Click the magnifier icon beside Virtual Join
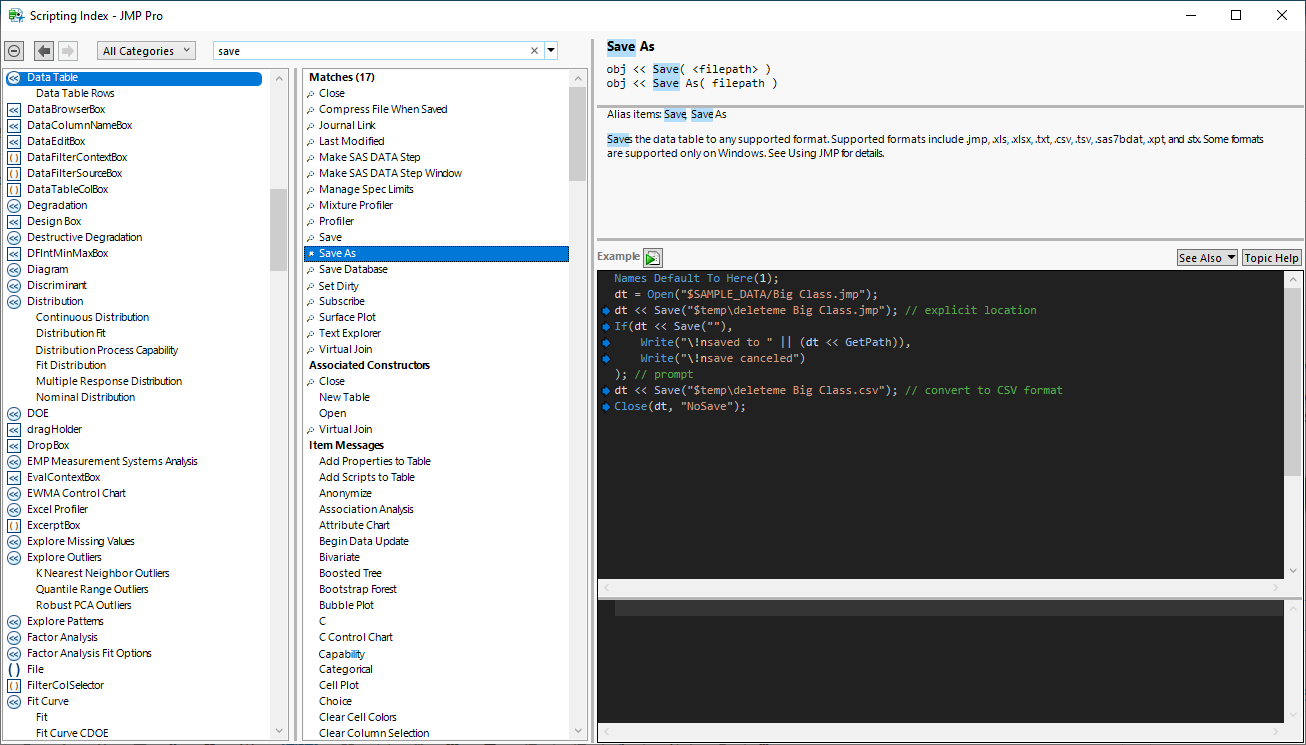This screenshot has height=745, width=1306. [x=311, y=349]
